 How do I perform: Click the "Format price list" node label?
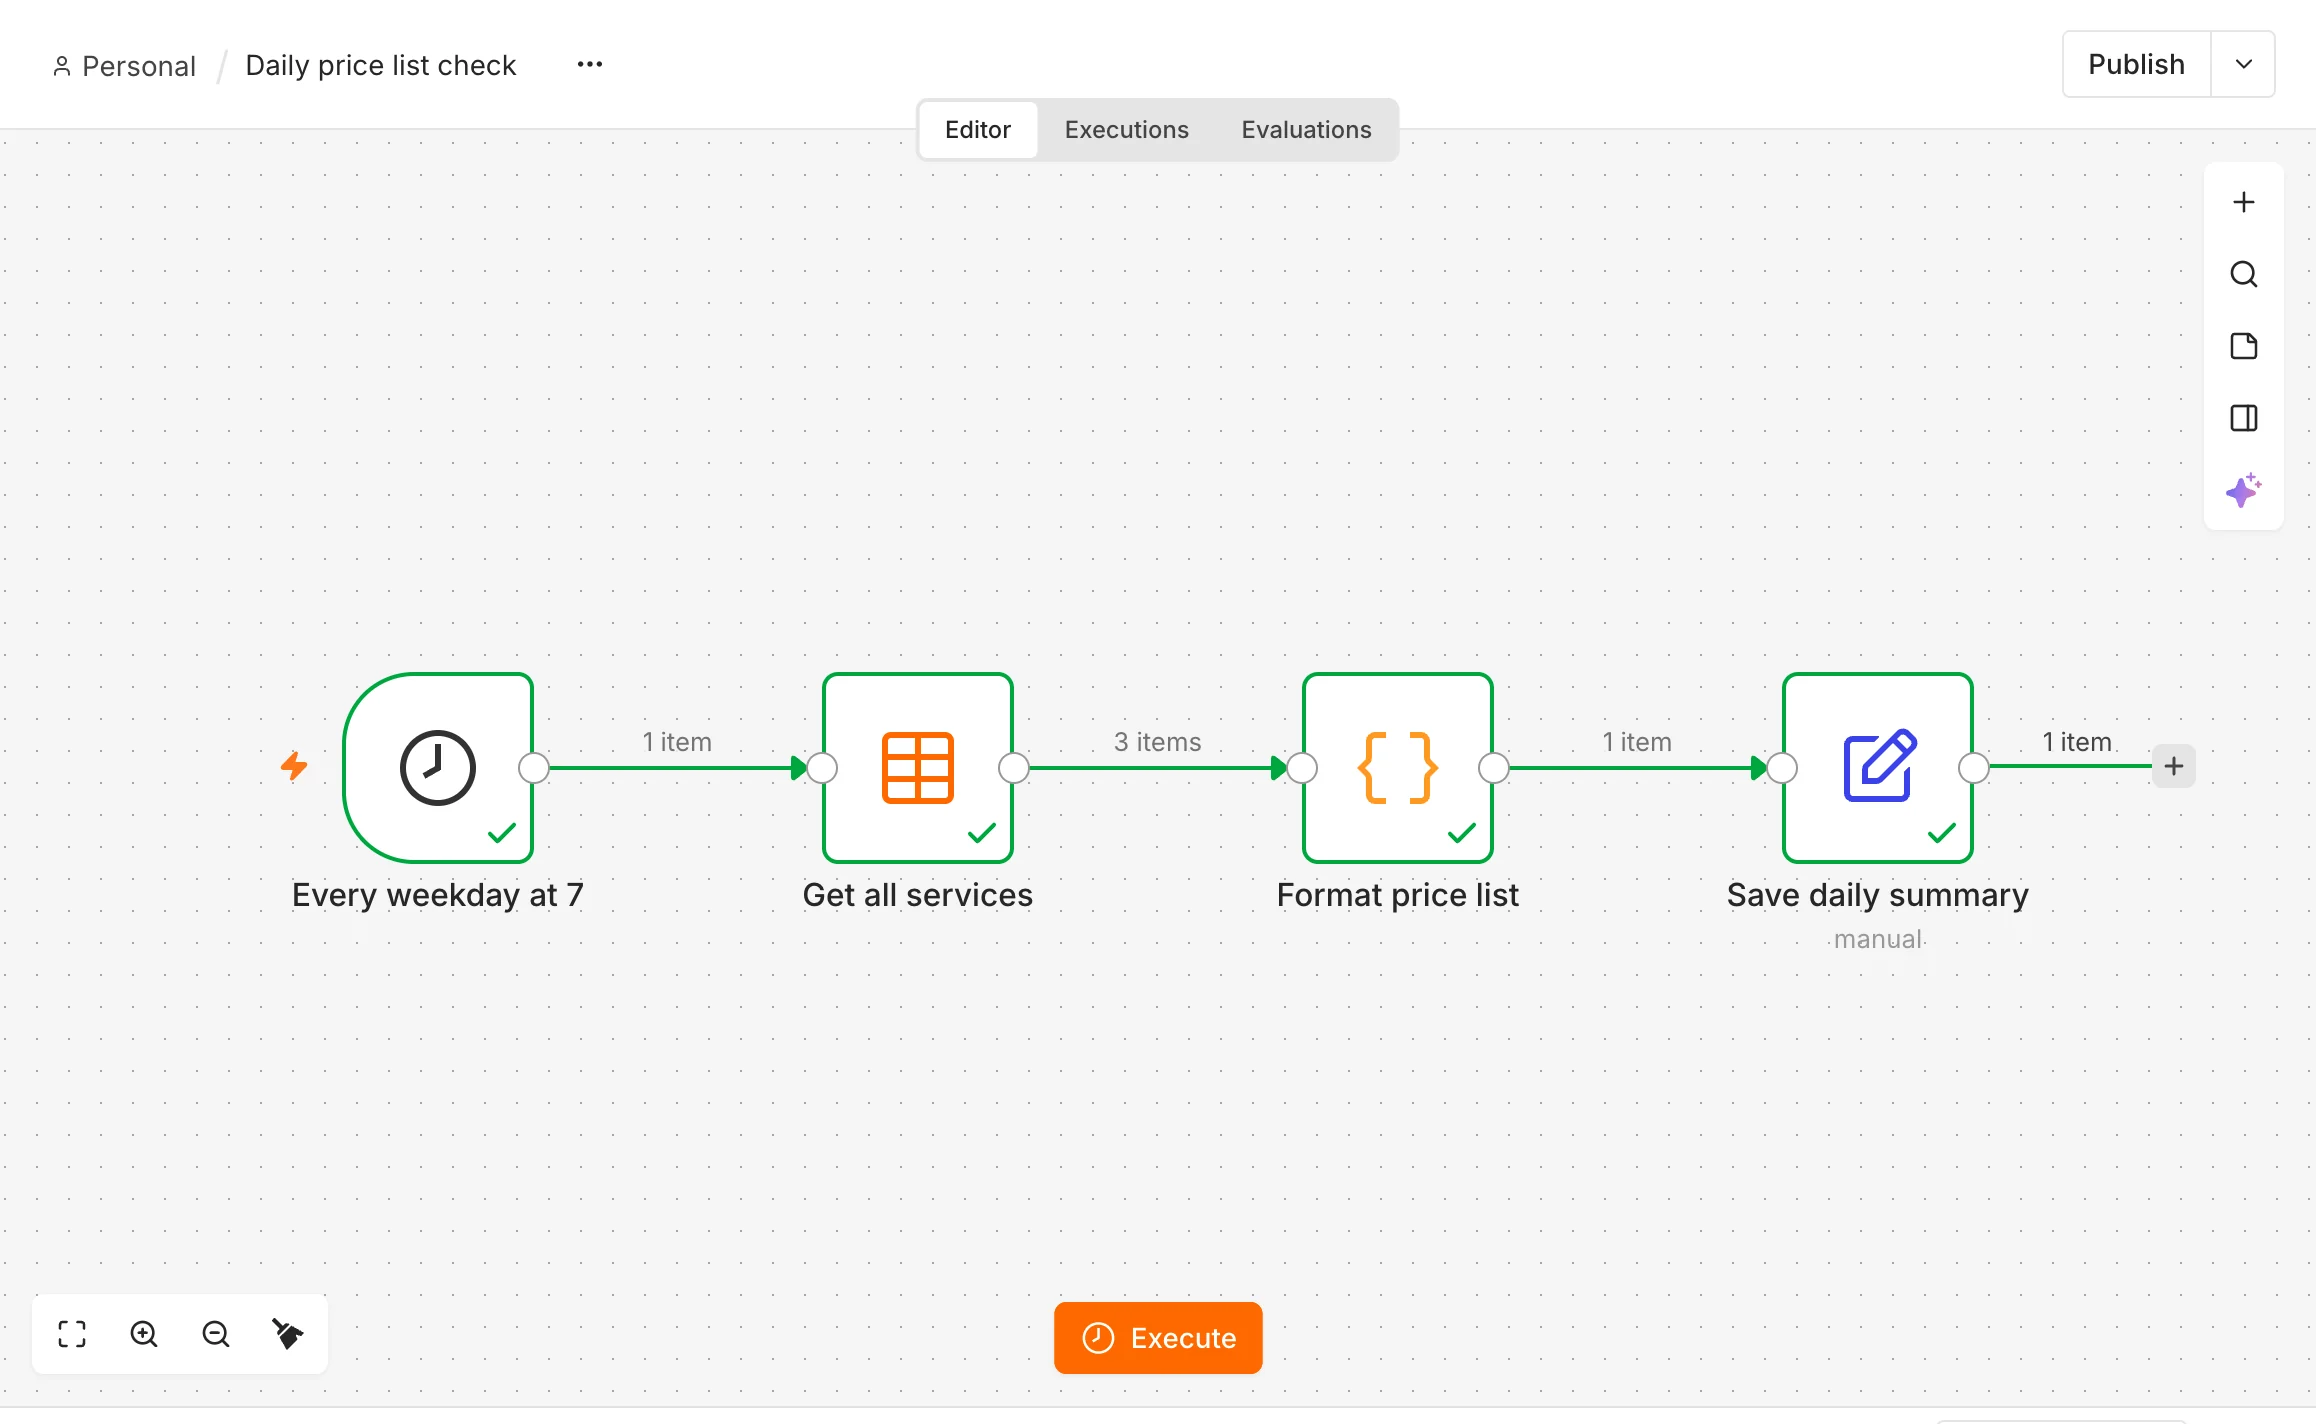[1397, 895]
